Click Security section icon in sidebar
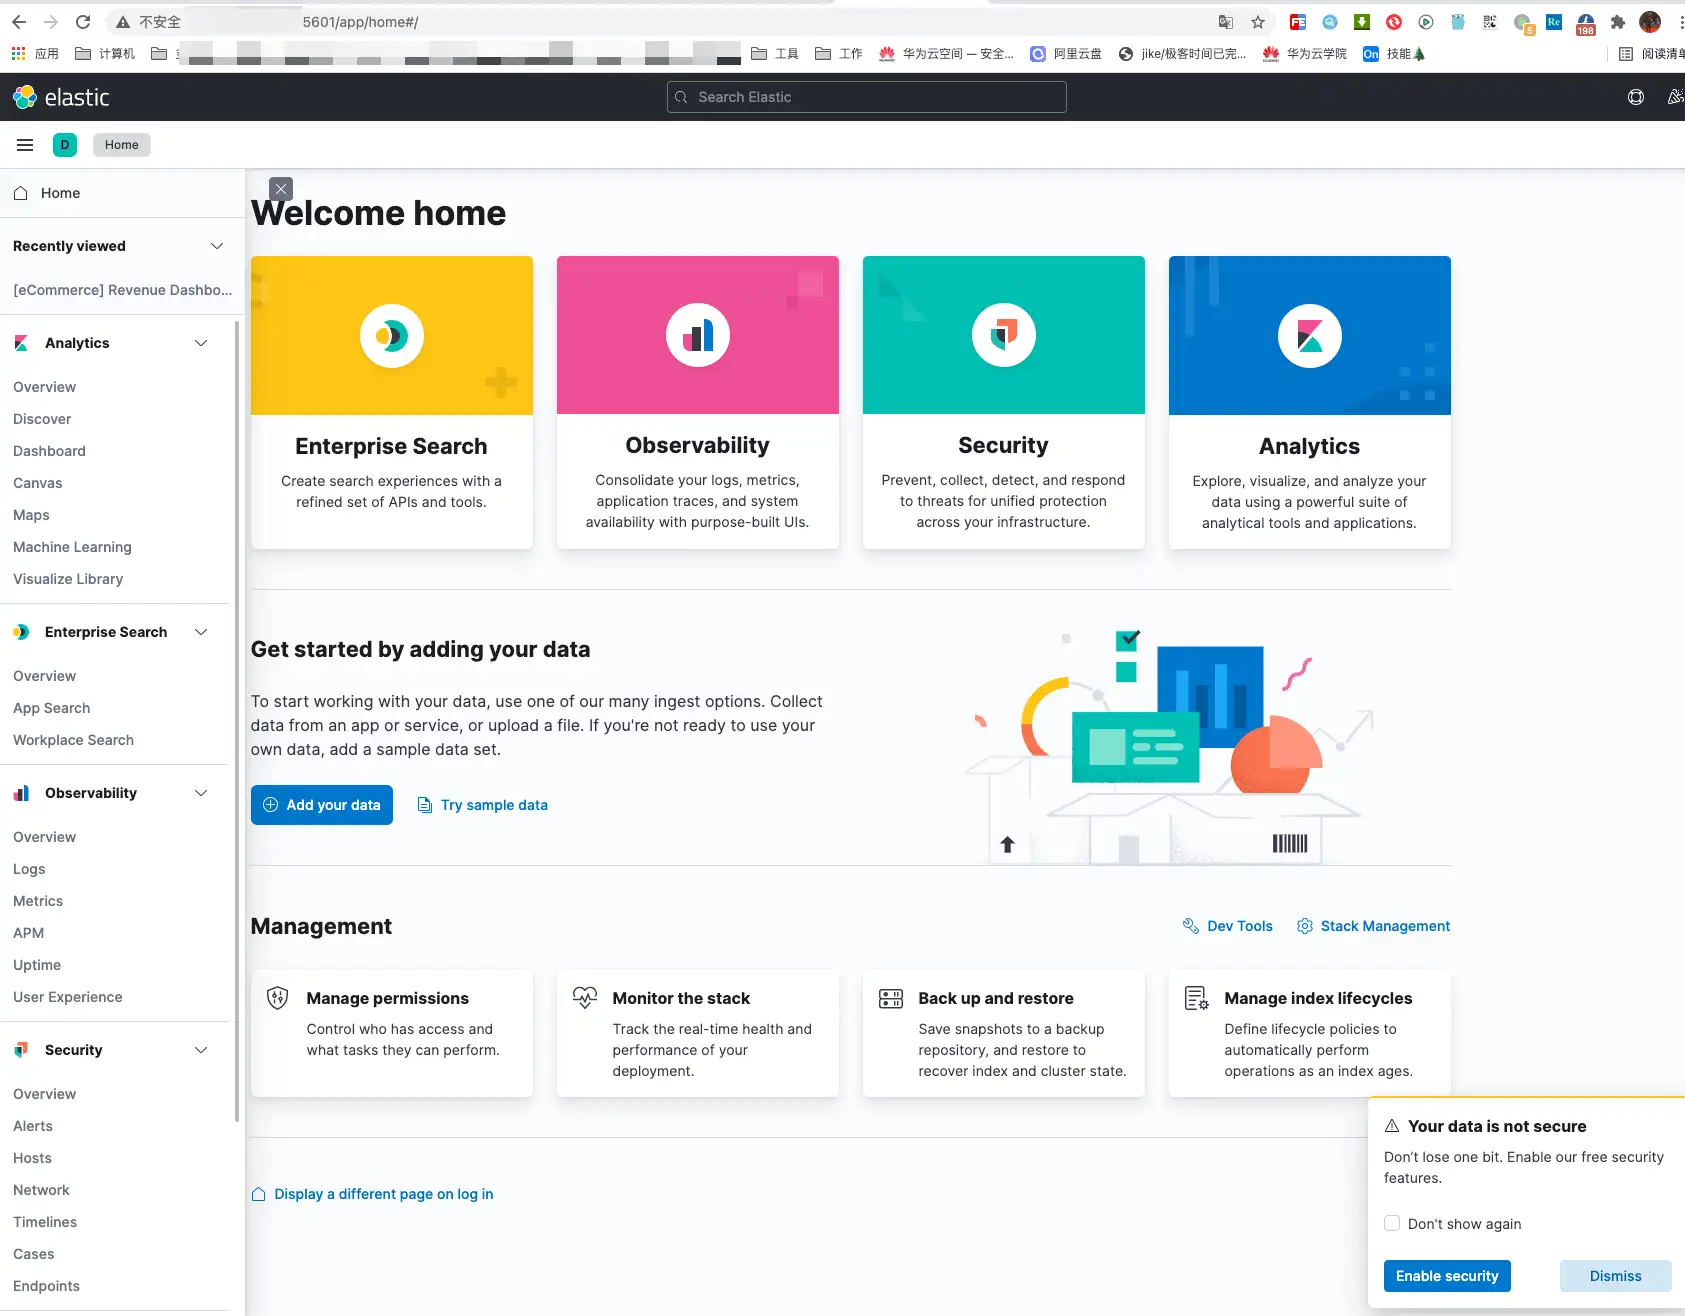The height and width of the screenshot is (1316, 1685). (x=21, y=1050)
